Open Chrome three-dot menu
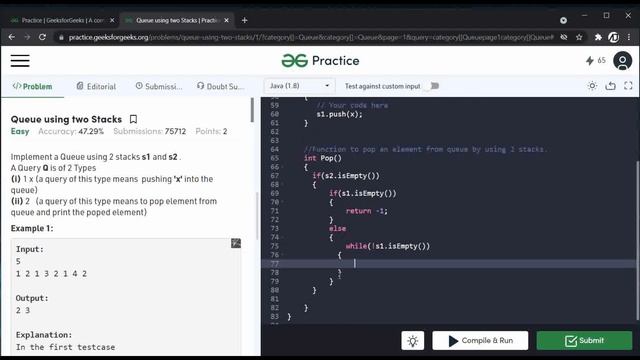Screen dimensions: 640x360 point(629,37)
